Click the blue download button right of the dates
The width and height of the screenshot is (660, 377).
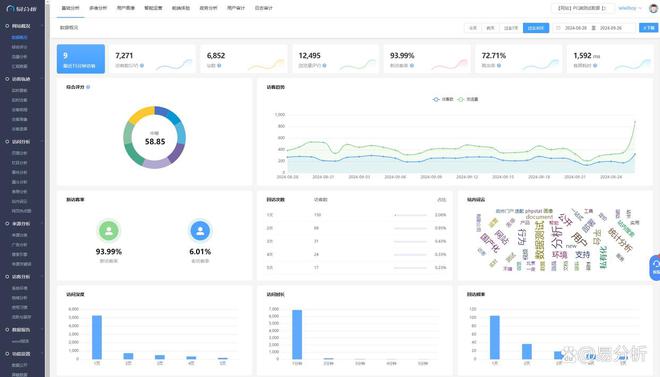tap(649, 28)
